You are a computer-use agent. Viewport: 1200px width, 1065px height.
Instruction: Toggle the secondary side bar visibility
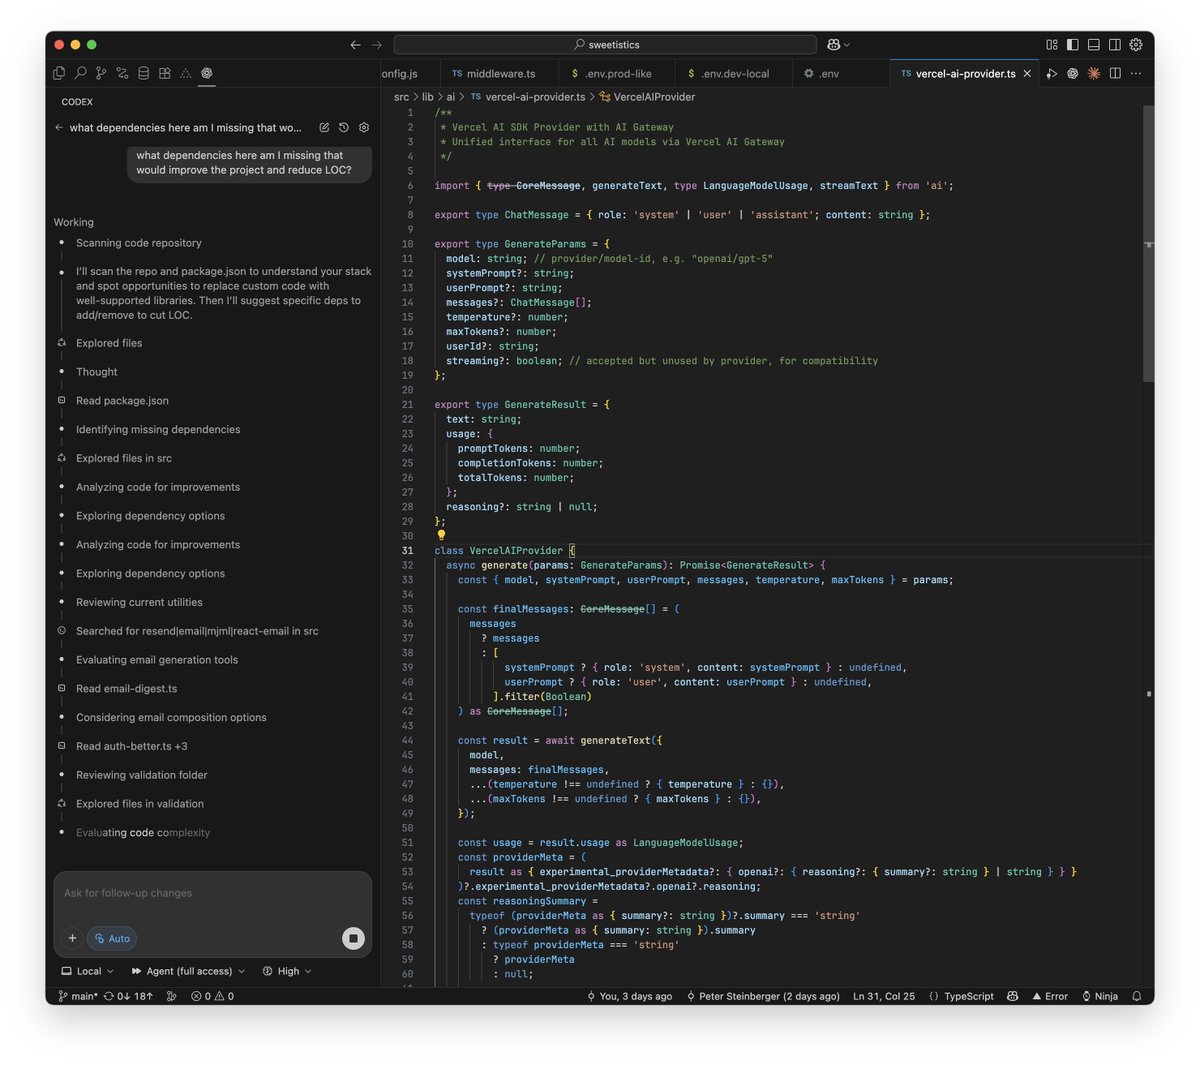point(1115,45)
